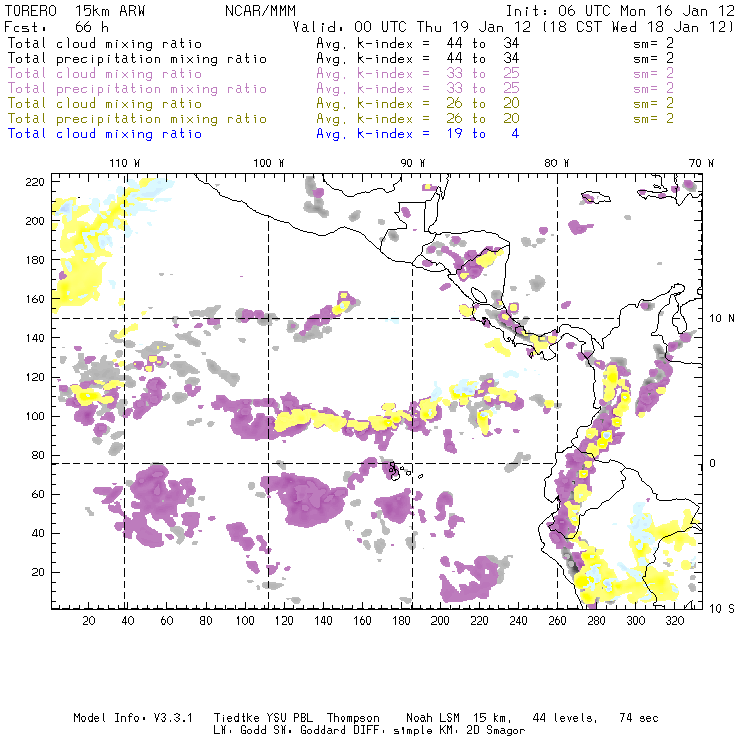The width and height of the screenshot is (740, 740).
Task: Click the olive 'Total cloud mixing ratio' legend line
Action: (105, 103)
